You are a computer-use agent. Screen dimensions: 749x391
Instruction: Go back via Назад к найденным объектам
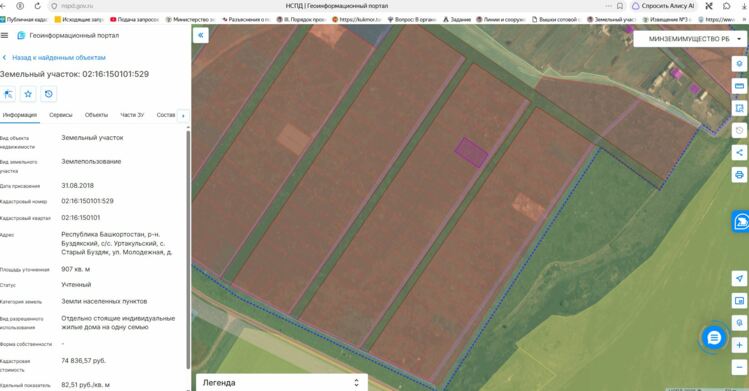[54, 57]
